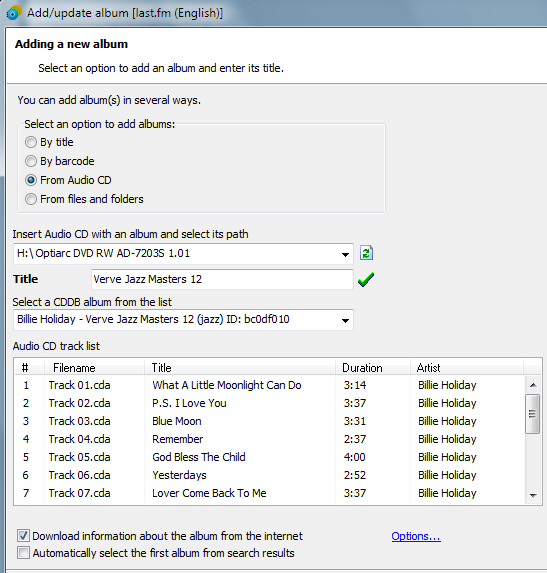Click the track list scrollbar thumb

[533, 414]
